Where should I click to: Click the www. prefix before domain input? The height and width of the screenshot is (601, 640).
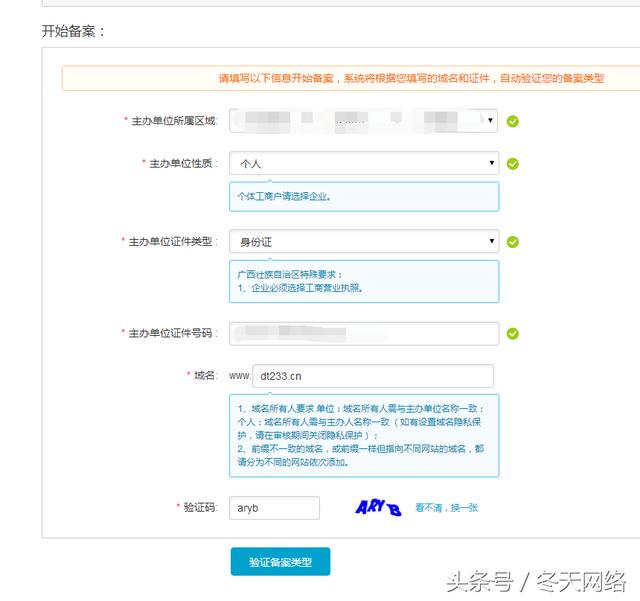(239, 376)
